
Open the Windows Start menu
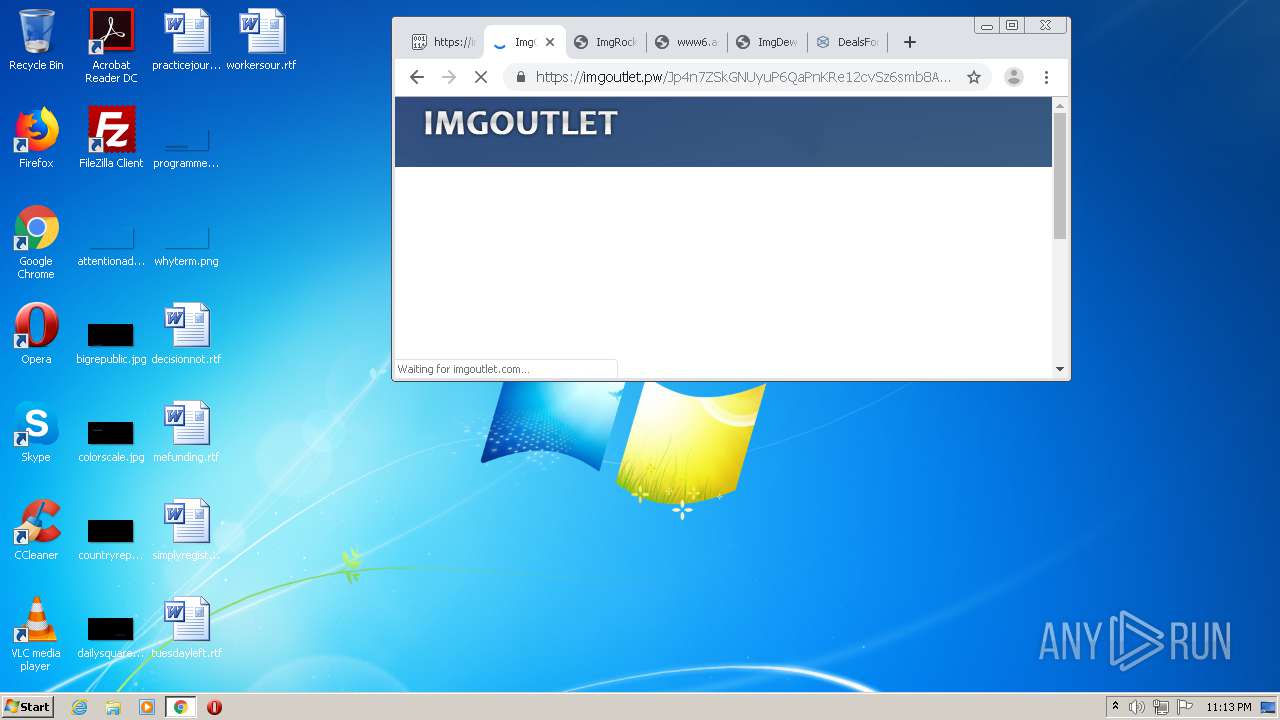28,706
